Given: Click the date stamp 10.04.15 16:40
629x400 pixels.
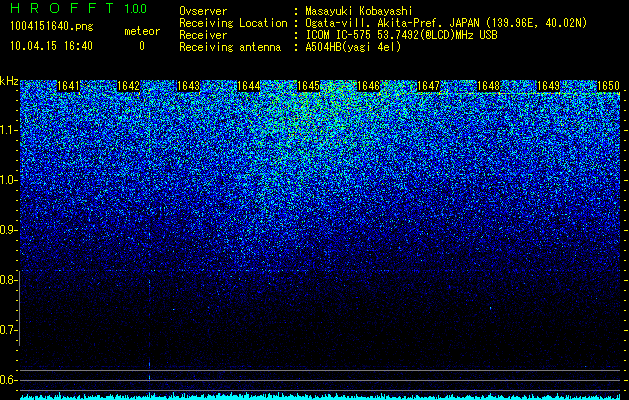Looking at the screenshot, I should 51,46.
